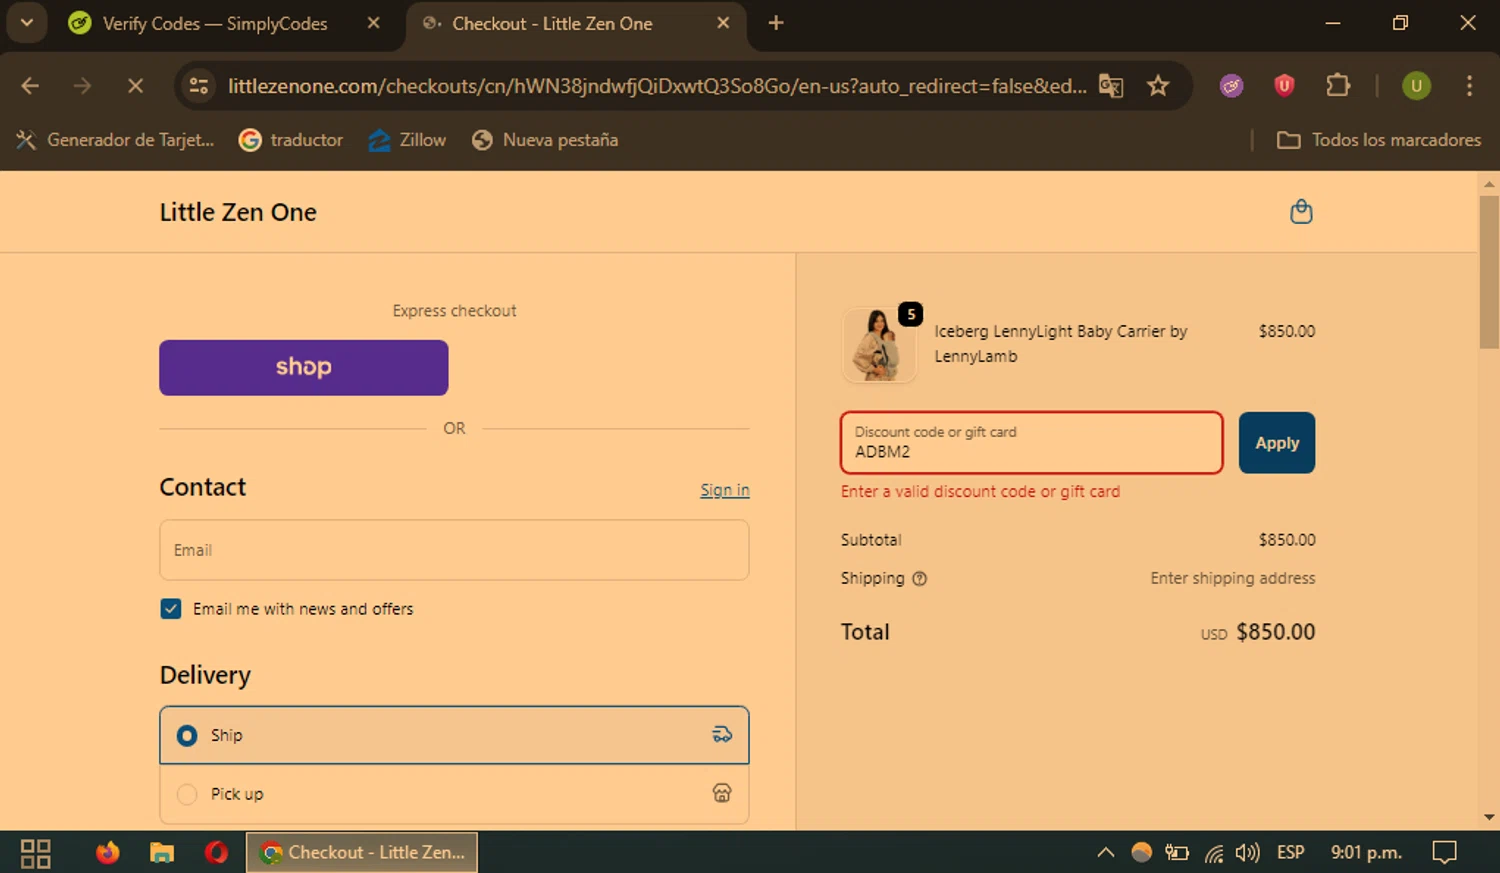This screenshot has height=873, width=1500.
Task: Click the littlezenone.com URL address bar
Action: [x=656, y=86]
